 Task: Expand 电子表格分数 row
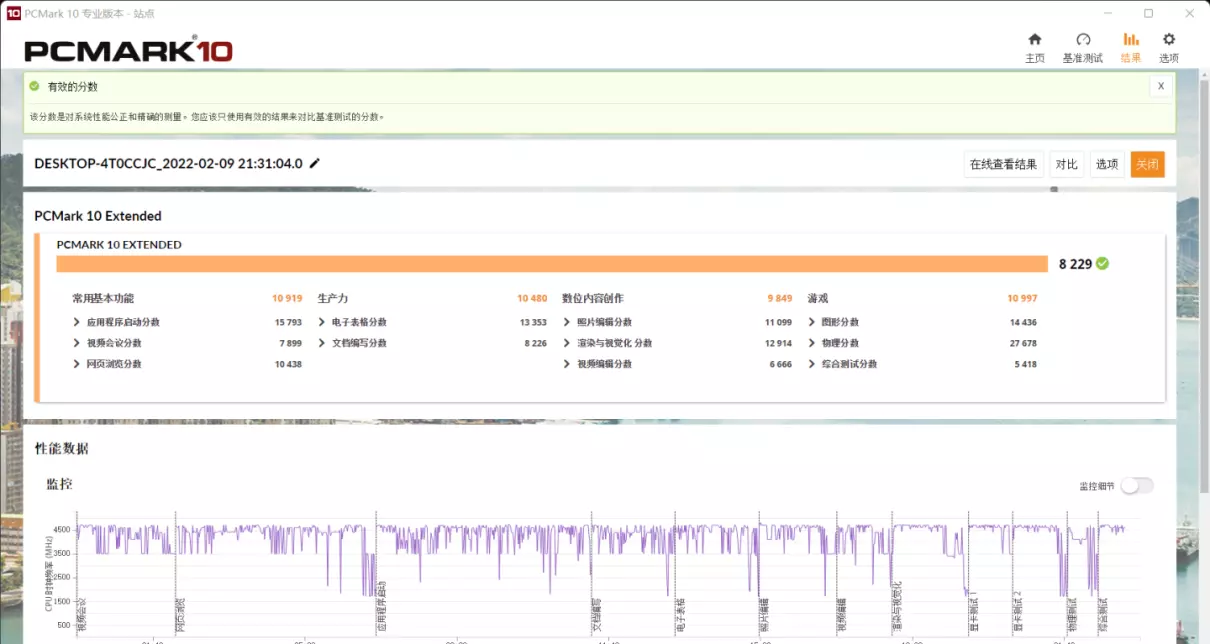[322, 322]
